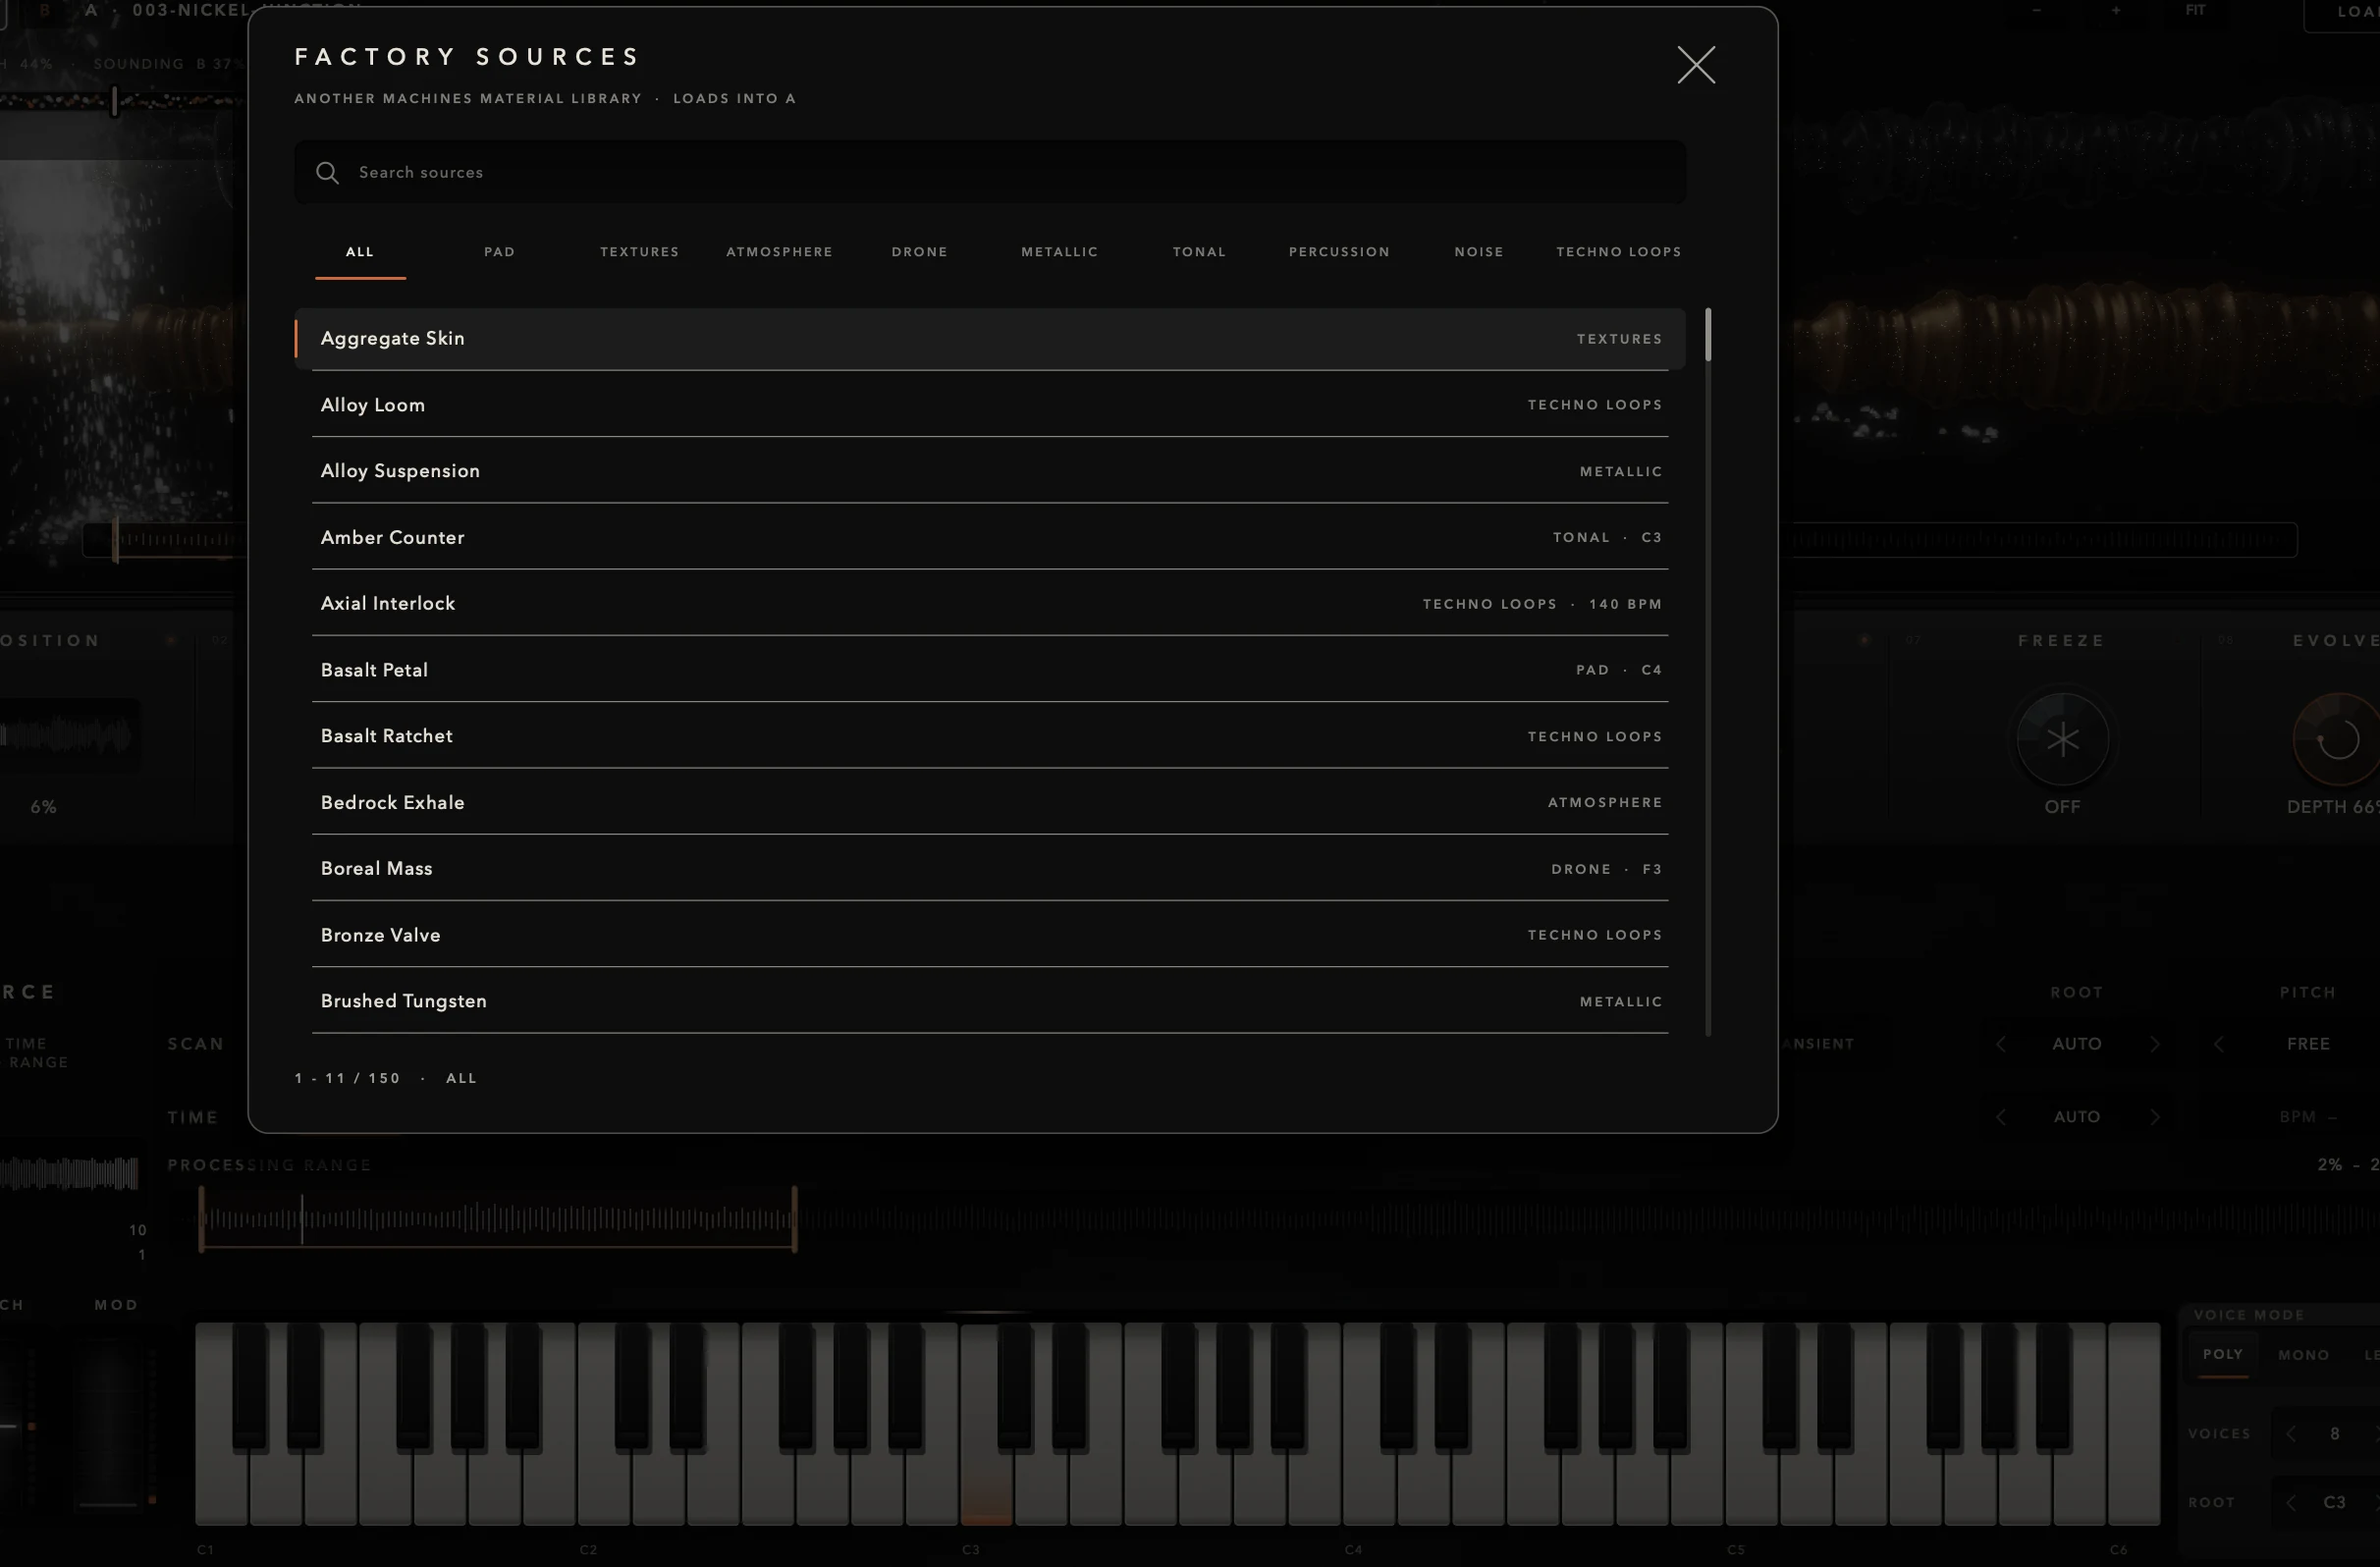Click the processing range right handle
The height and width of the screenshot is (1567, 2380).
point(795,1218)
